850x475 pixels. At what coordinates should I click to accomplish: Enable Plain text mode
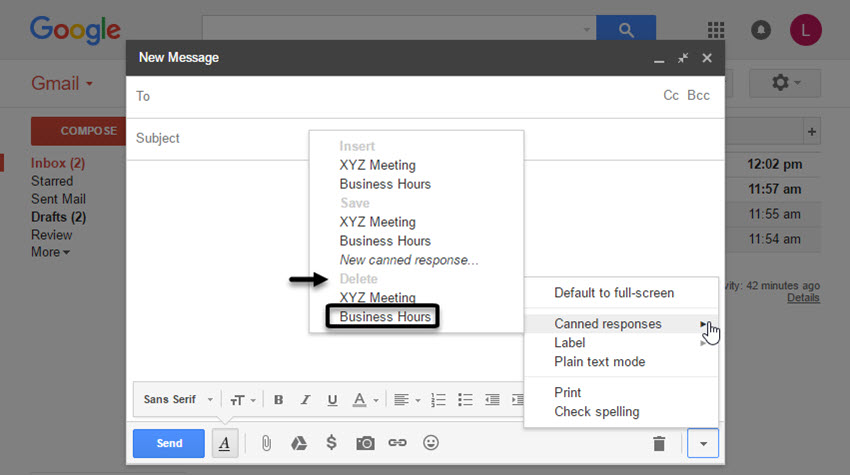pos(600,362)
